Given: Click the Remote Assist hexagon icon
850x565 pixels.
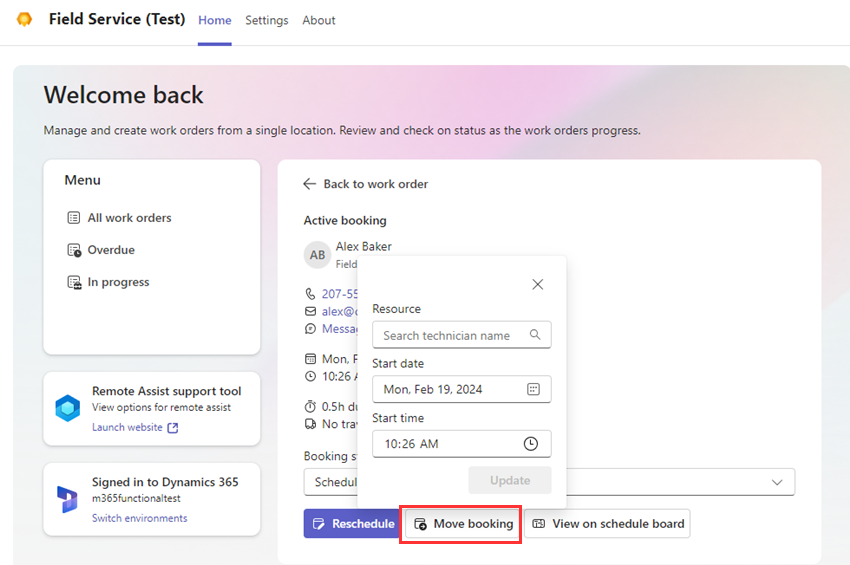Looking at the screenshot, I should pos(68,408).
